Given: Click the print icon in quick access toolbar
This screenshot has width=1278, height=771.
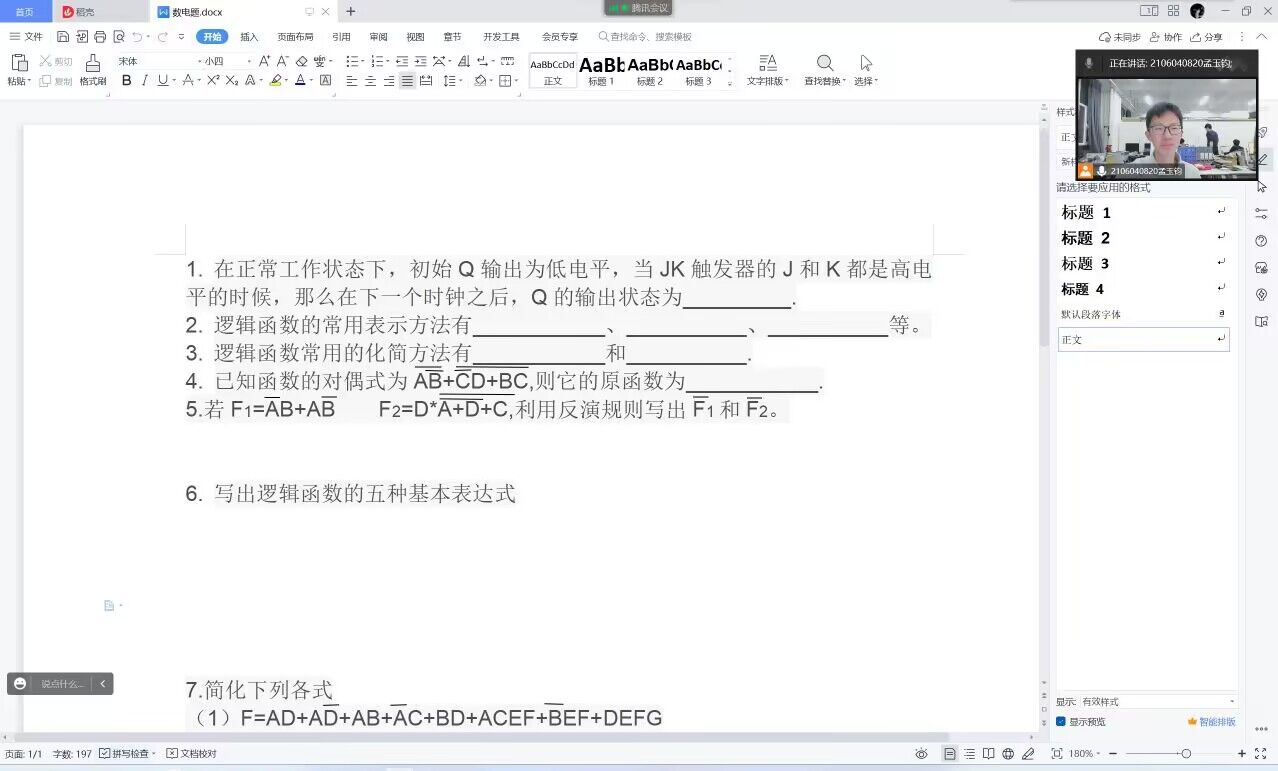Looking at the screenshot, I should coord(100,37).
